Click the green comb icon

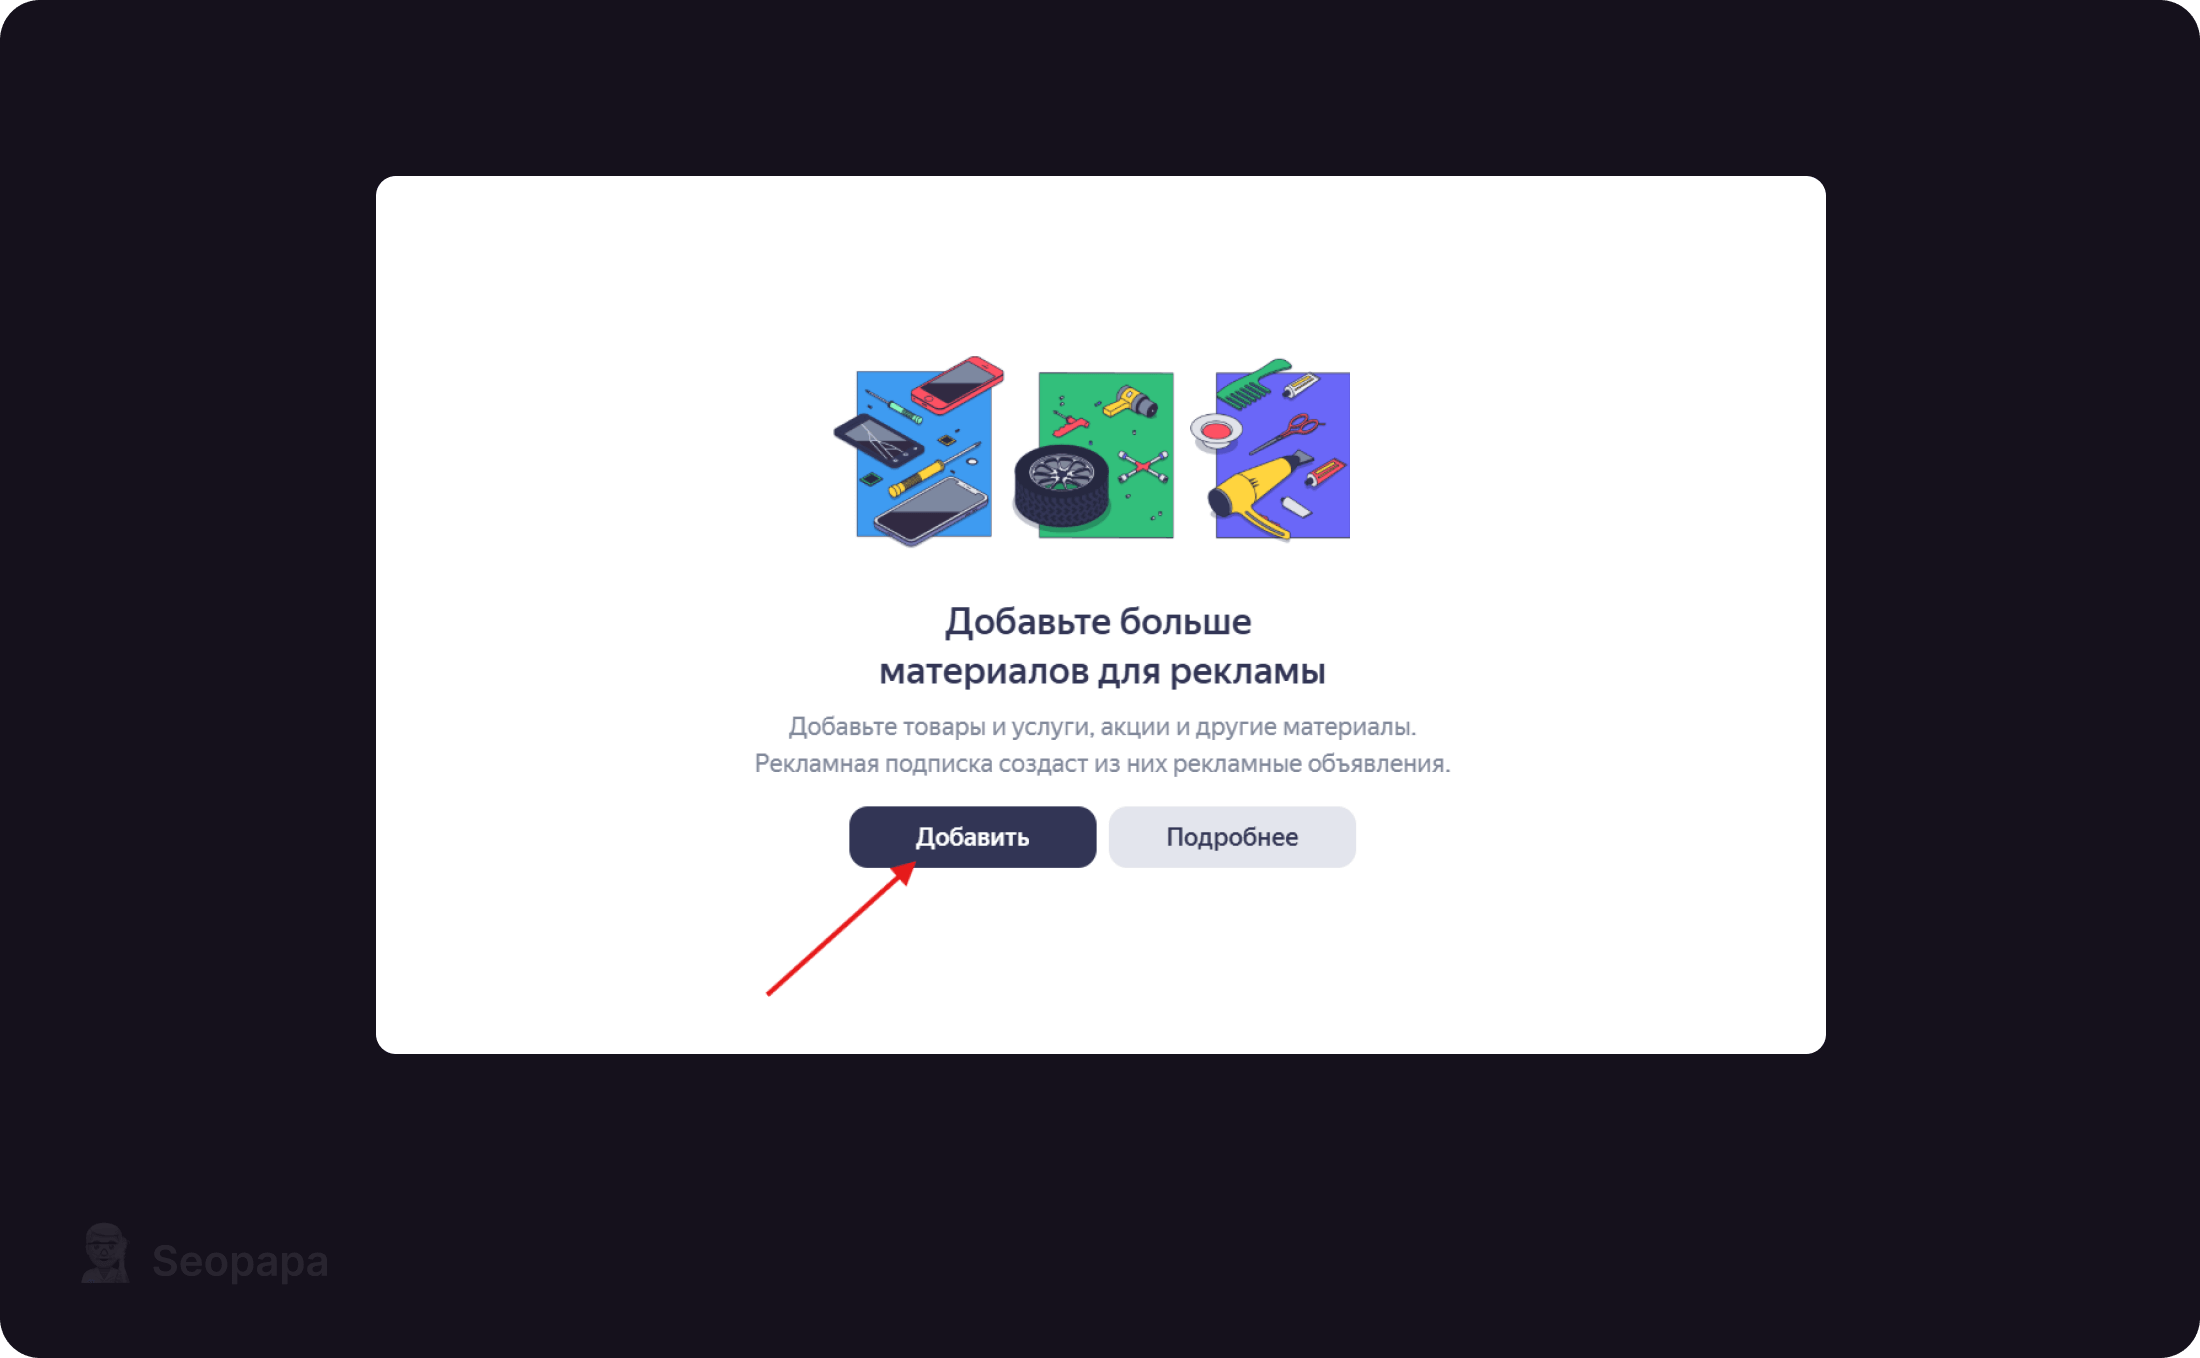(x=1253, y=383)
